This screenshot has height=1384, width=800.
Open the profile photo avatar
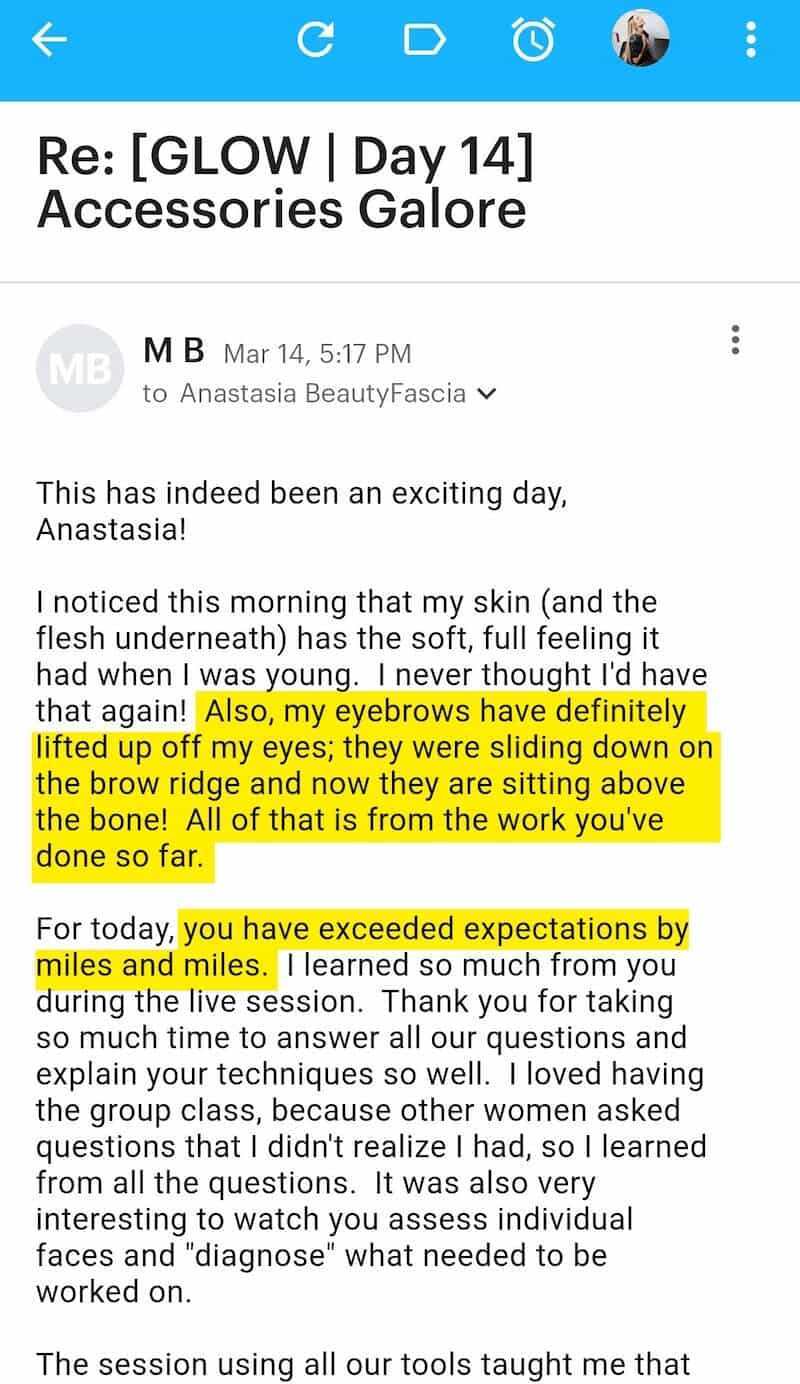[640, 39]
